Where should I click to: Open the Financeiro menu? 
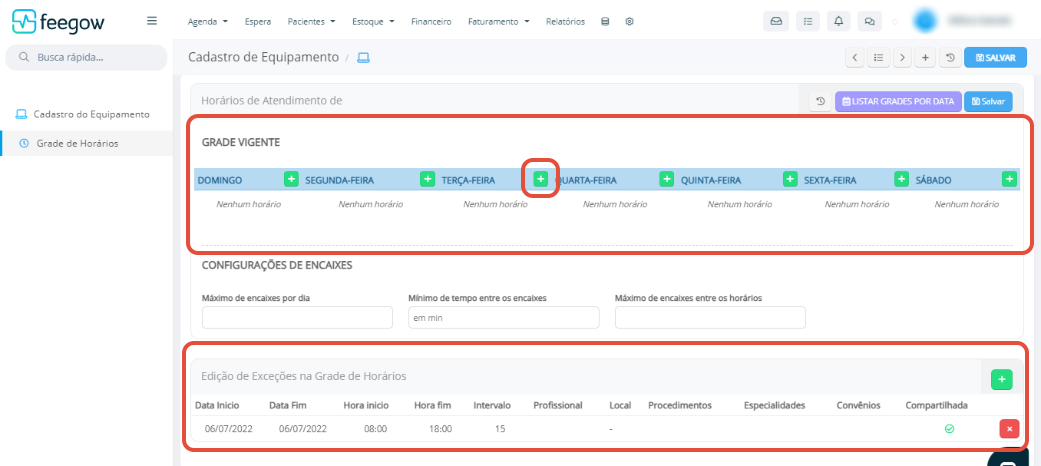(x=431, y=21)
